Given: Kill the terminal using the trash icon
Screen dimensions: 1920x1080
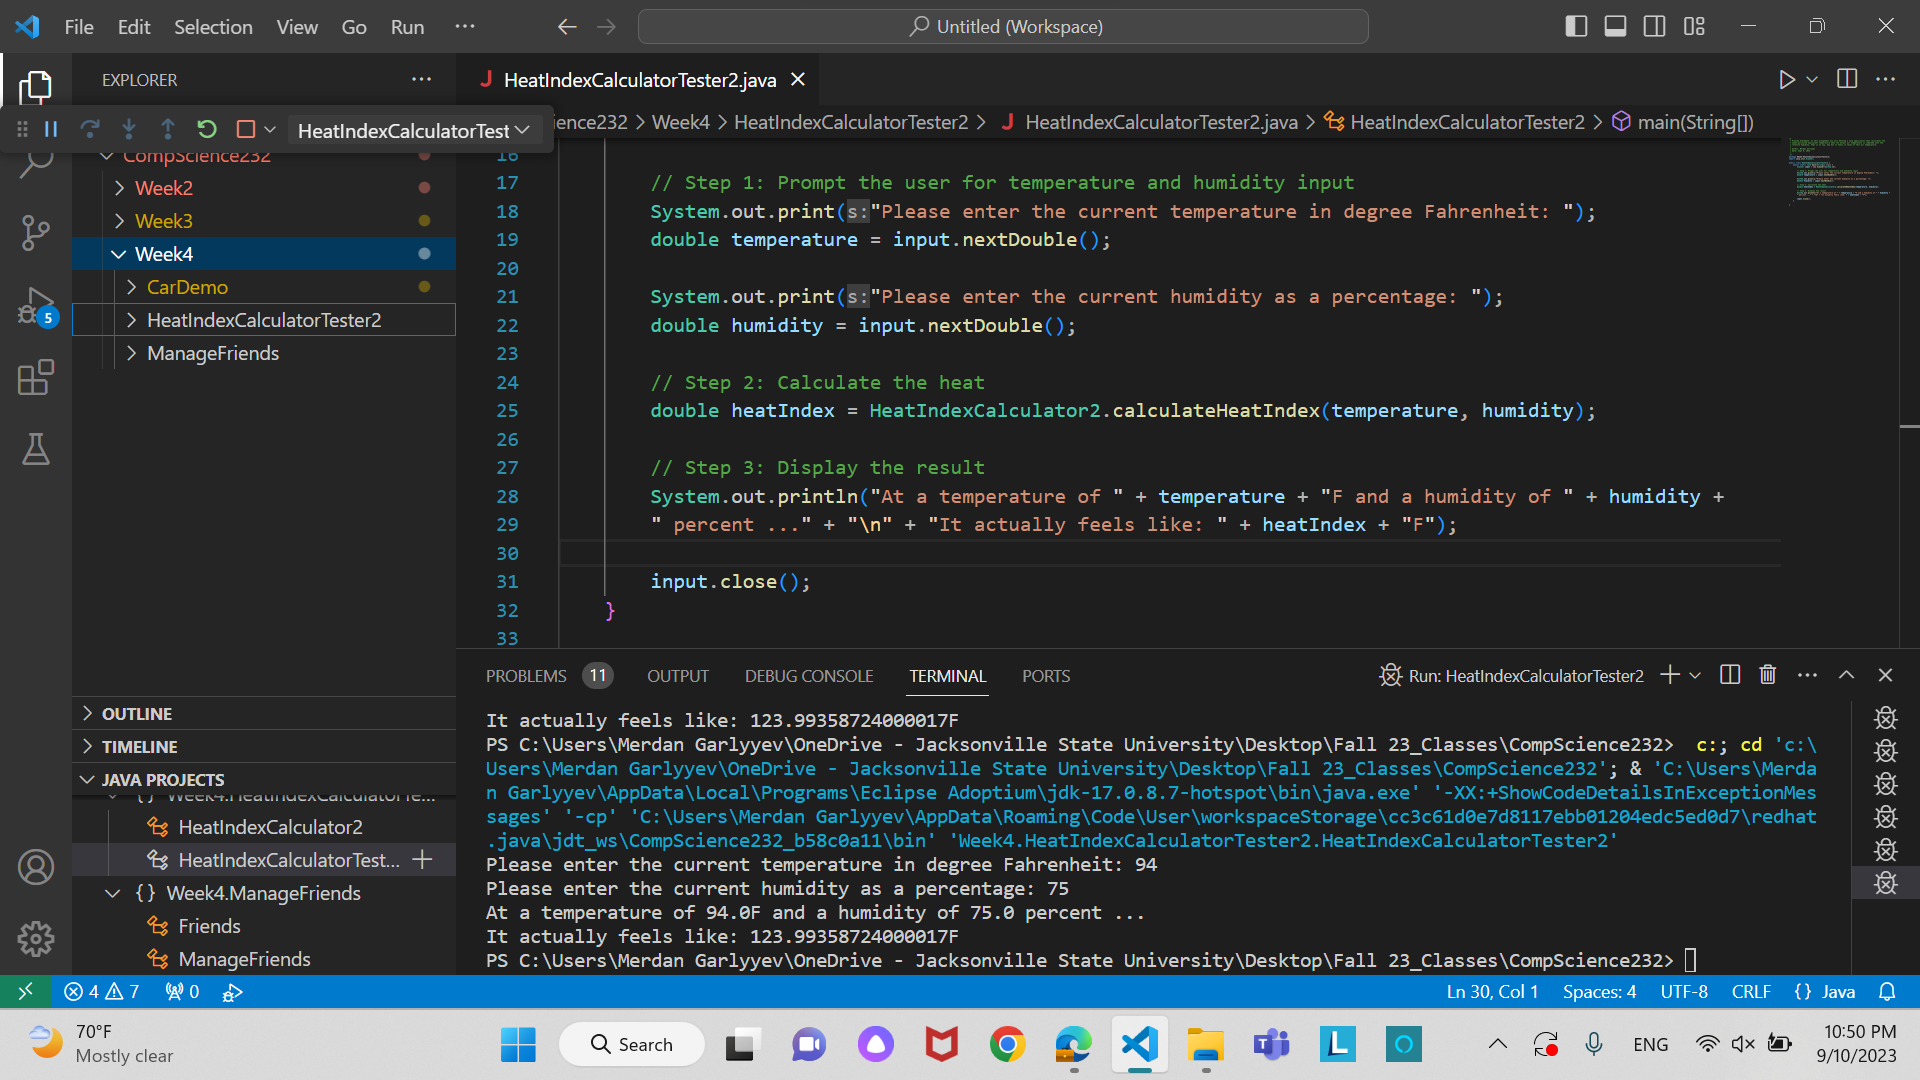Looking at the screenshot, I should point(1767,675).
